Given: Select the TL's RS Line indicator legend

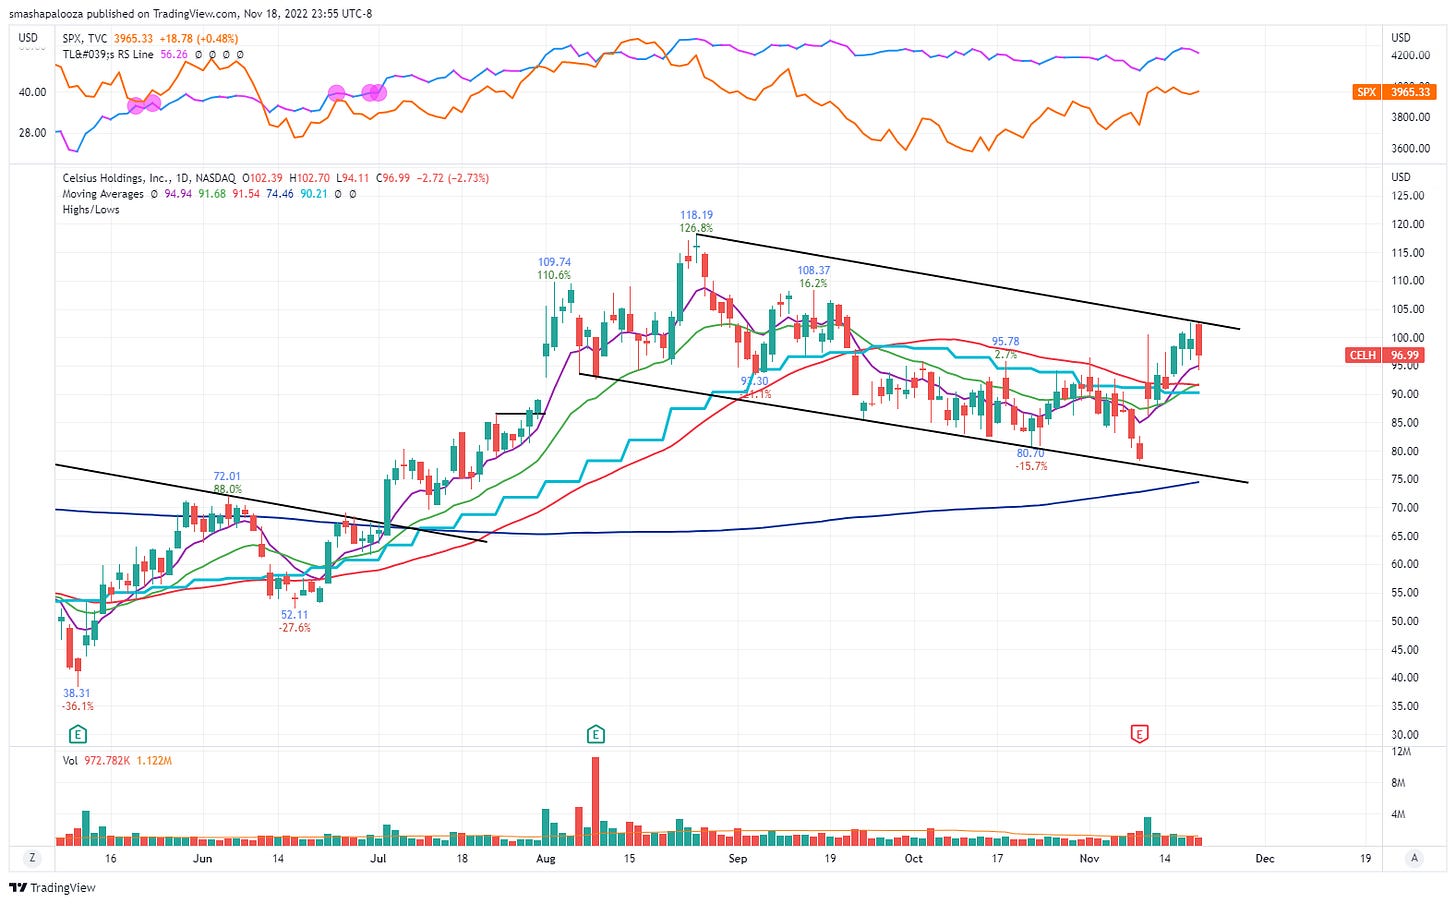Looking at the screenshot, I should tap(108, 54).
